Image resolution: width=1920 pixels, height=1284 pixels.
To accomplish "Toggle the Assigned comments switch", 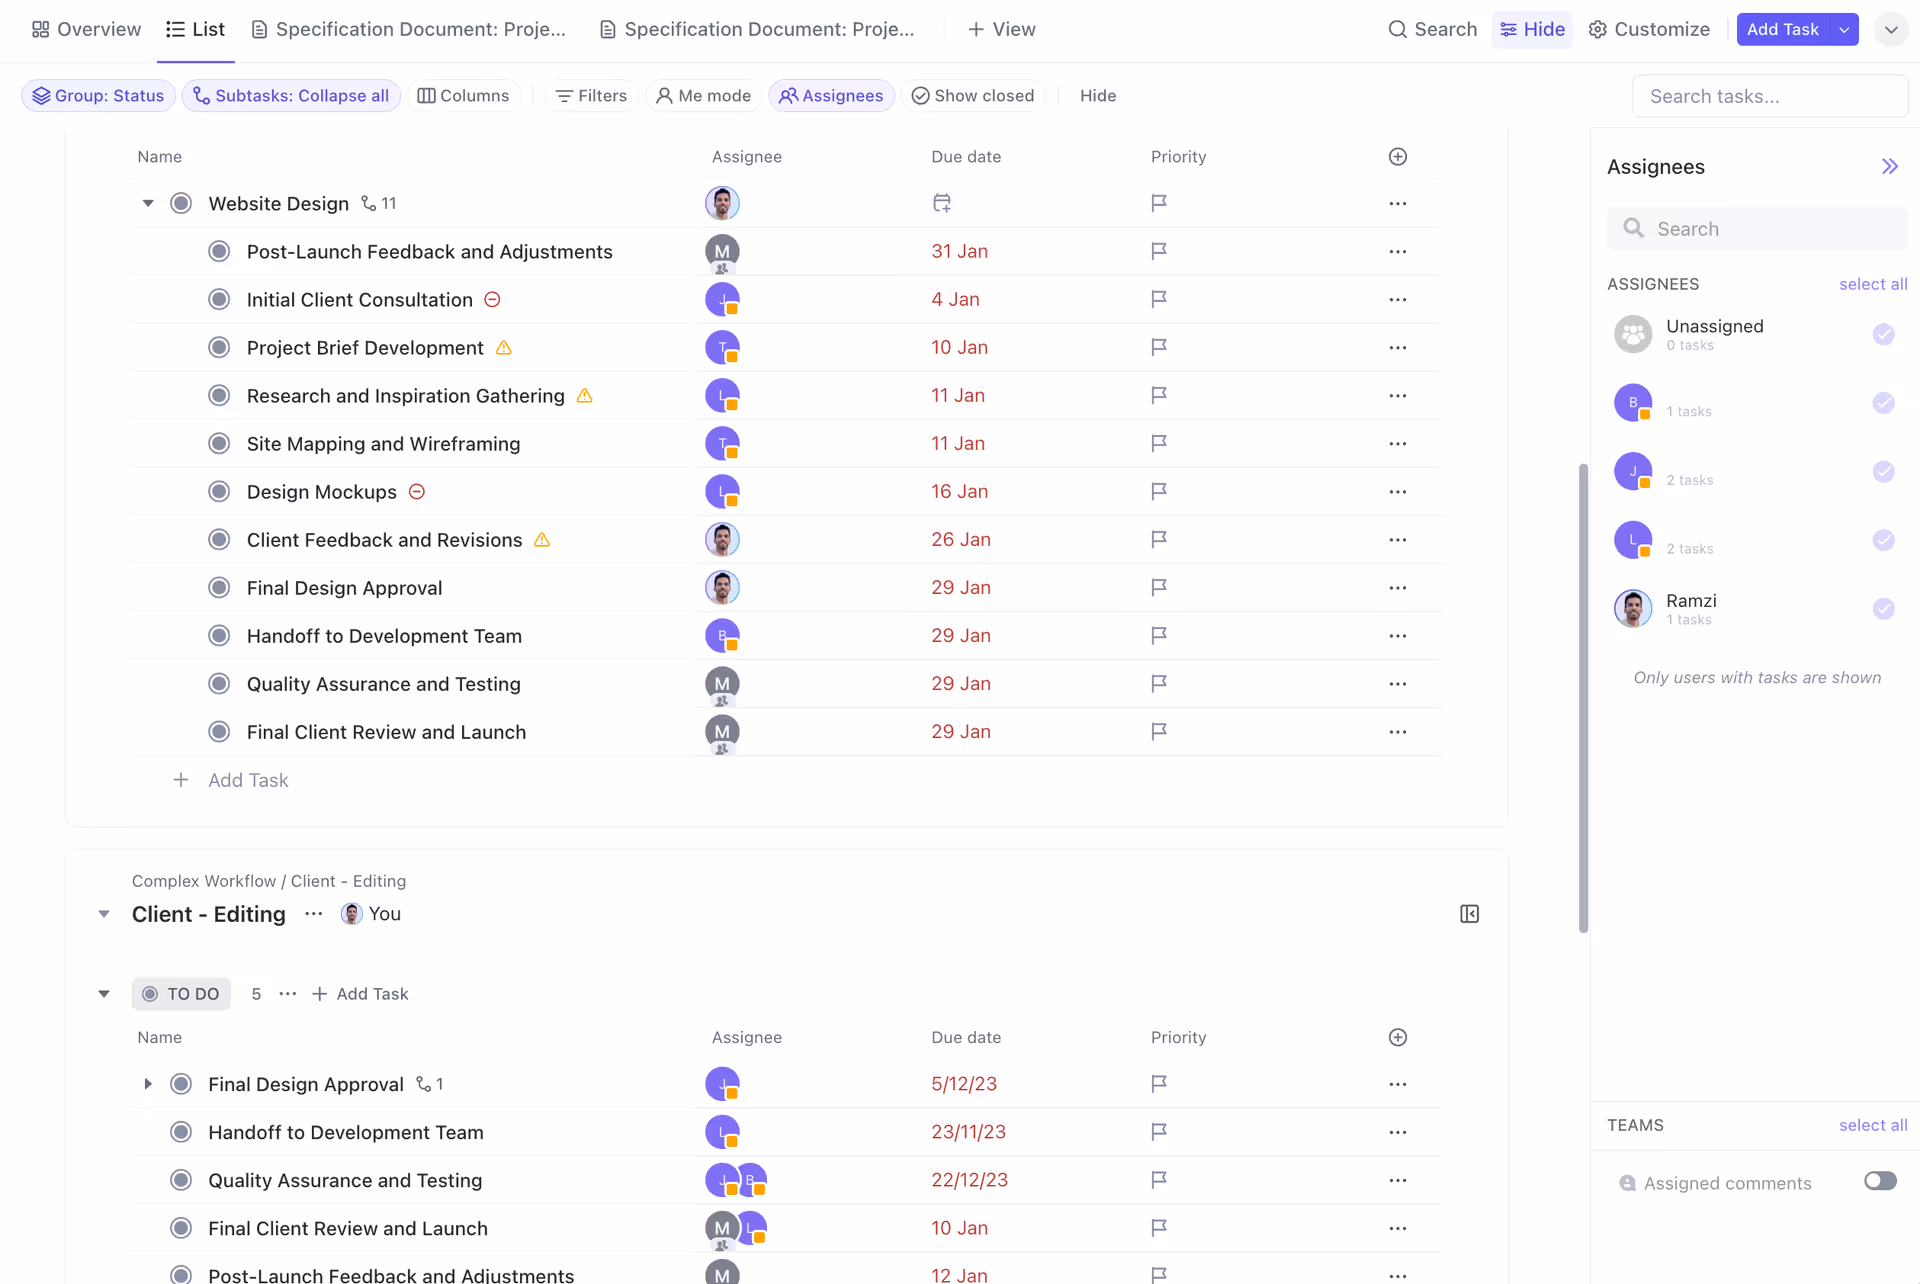I will tap(1881, 1180).
